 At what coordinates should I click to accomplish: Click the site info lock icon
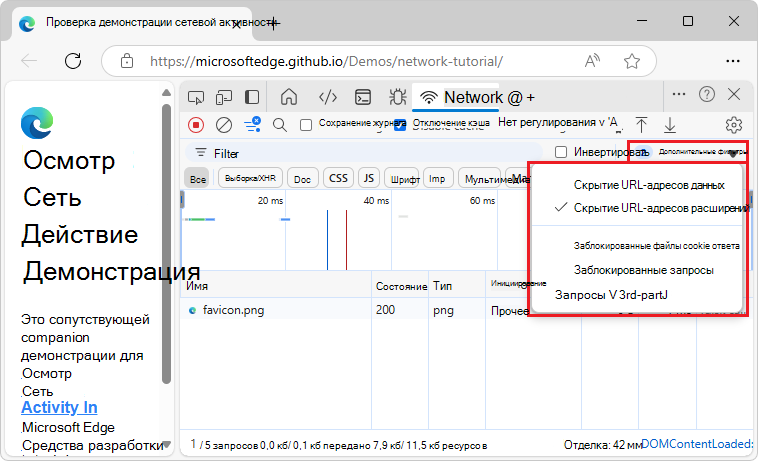coord(127,61)
